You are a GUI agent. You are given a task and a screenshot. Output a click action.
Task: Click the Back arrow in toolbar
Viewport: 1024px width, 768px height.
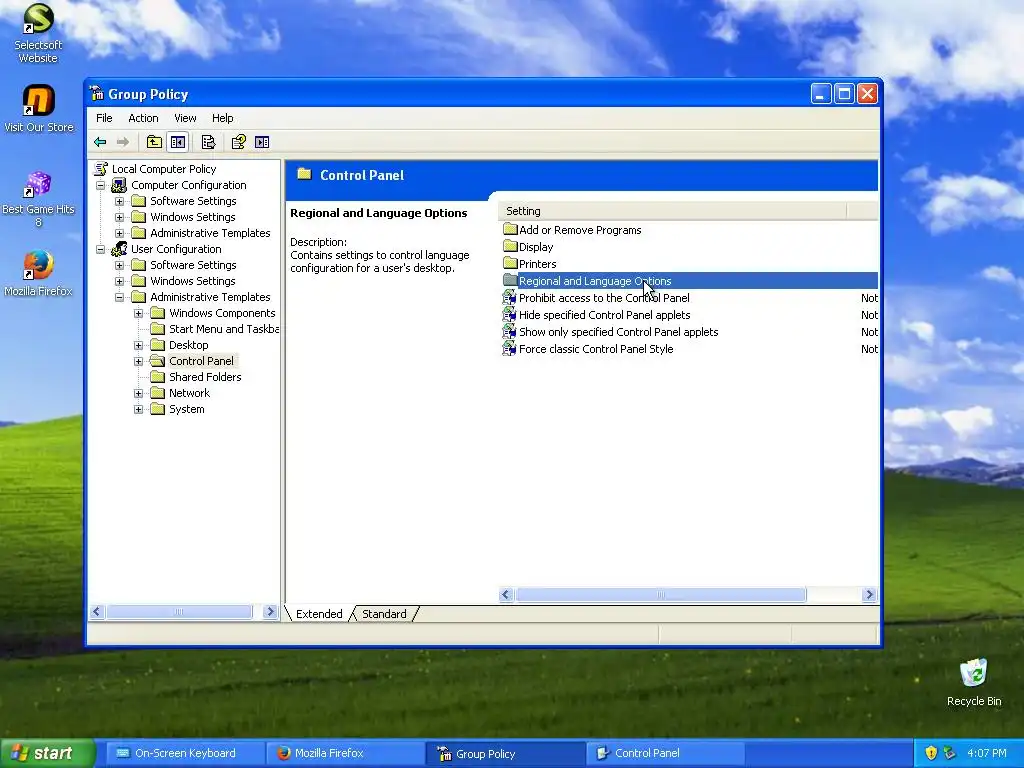[x=100, y=142]
